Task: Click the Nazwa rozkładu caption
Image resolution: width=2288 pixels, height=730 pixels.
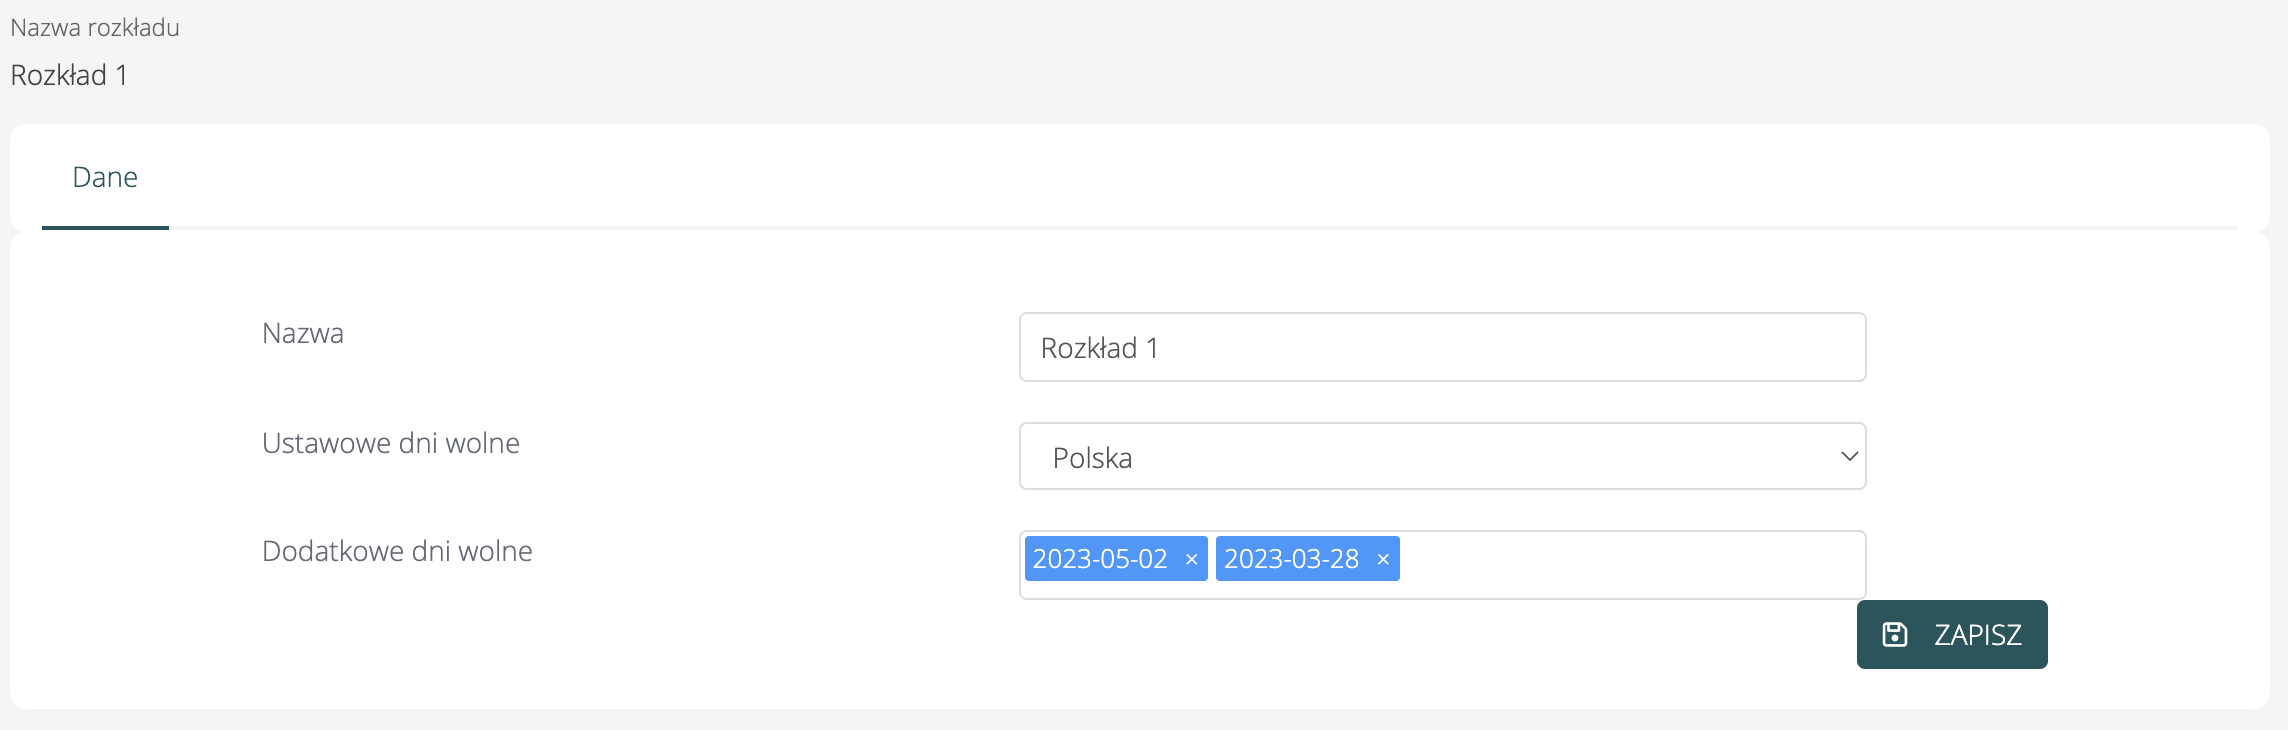Action: pos(95,28)
